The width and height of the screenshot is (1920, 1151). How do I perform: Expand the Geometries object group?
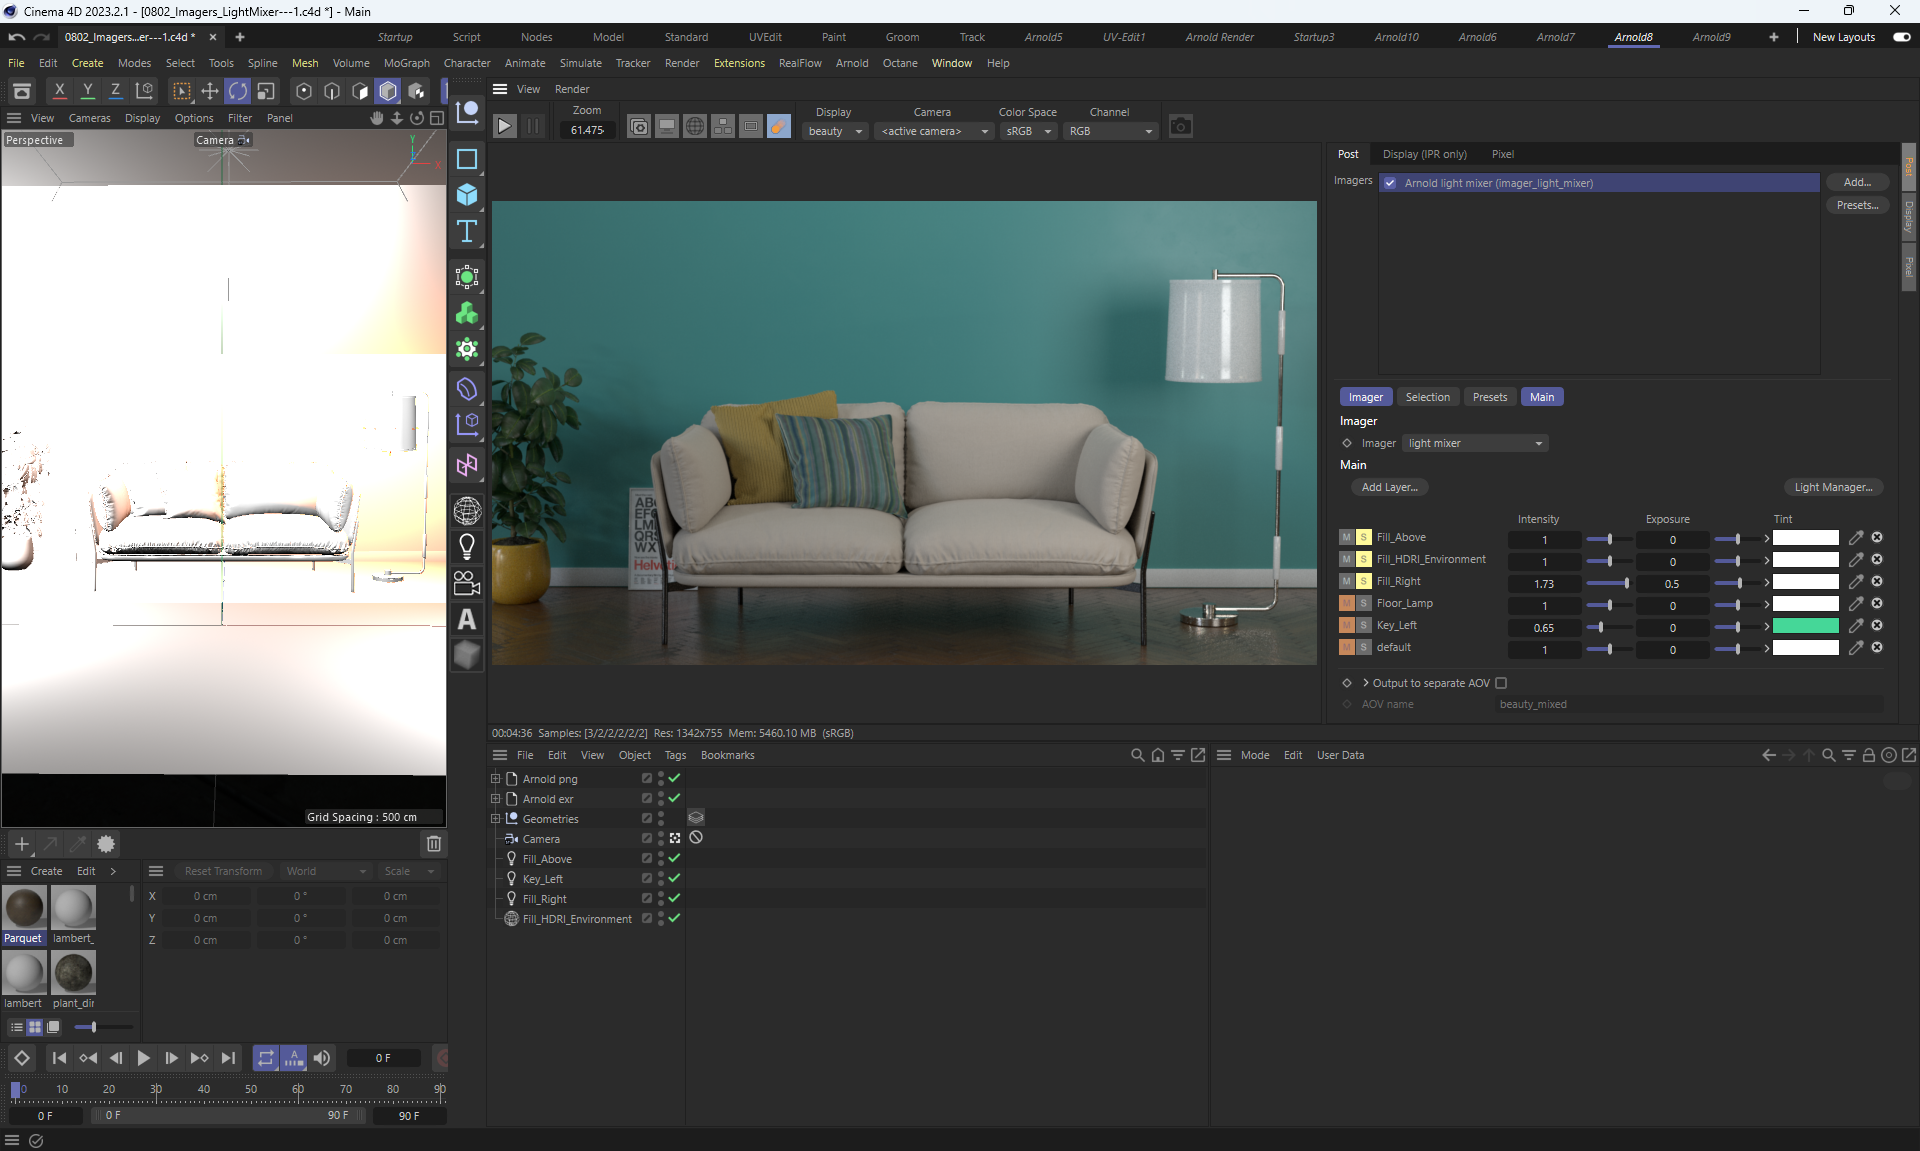[495, 819]
